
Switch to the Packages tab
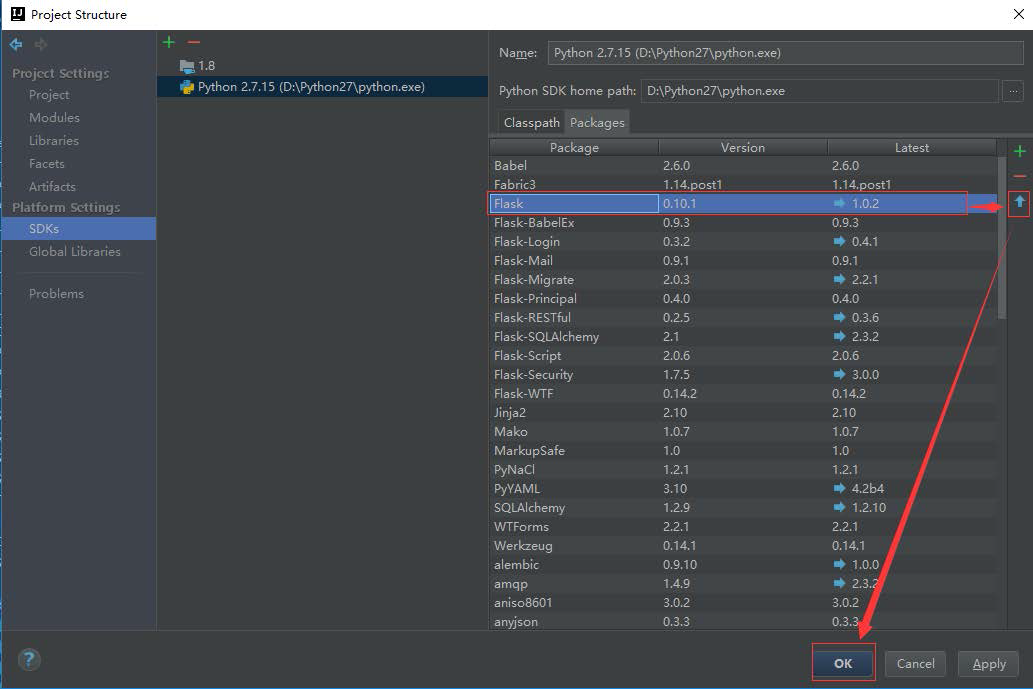pyautogui.click(x=597, y=123)
